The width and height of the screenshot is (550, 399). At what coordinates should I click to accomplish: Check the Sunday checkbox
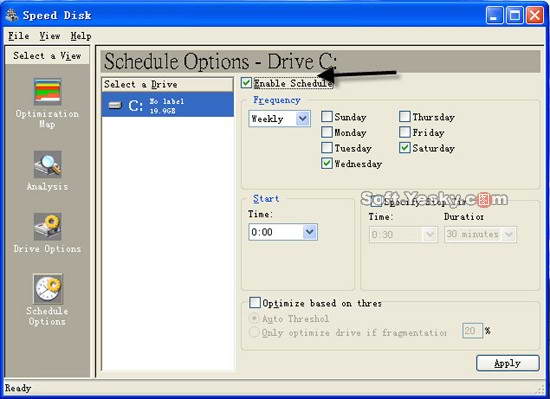click(327, 116)
